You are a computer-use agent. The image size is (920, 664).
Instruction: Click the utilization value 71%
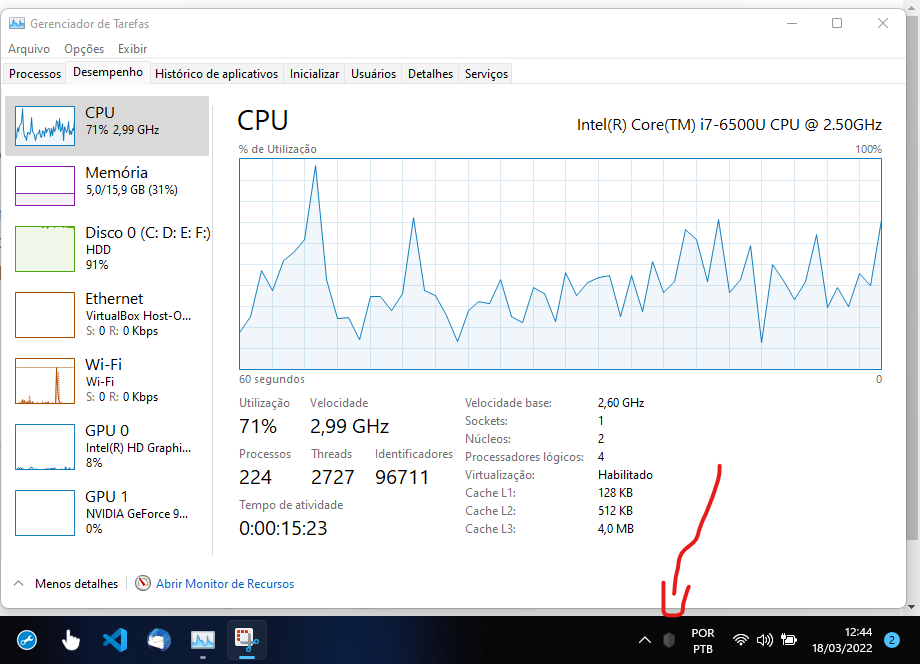tap(258, 426)
